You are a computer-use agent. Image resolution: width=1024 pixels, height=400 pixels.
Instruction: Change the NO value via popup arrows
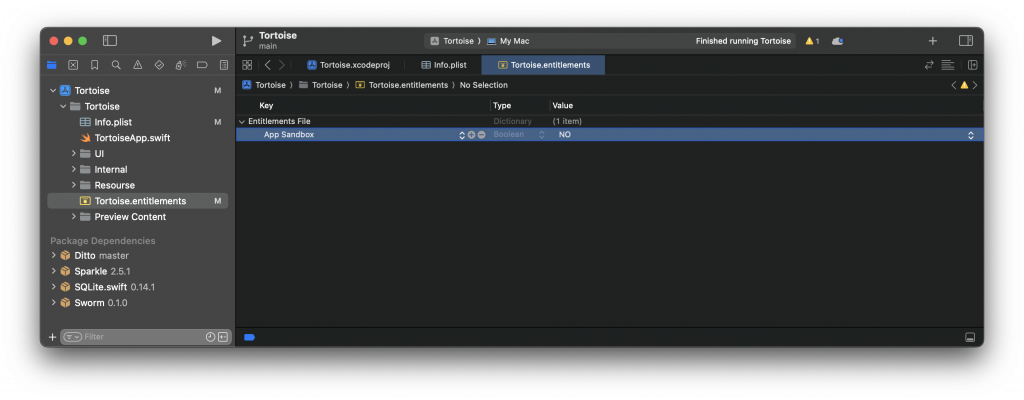(970, 135)
